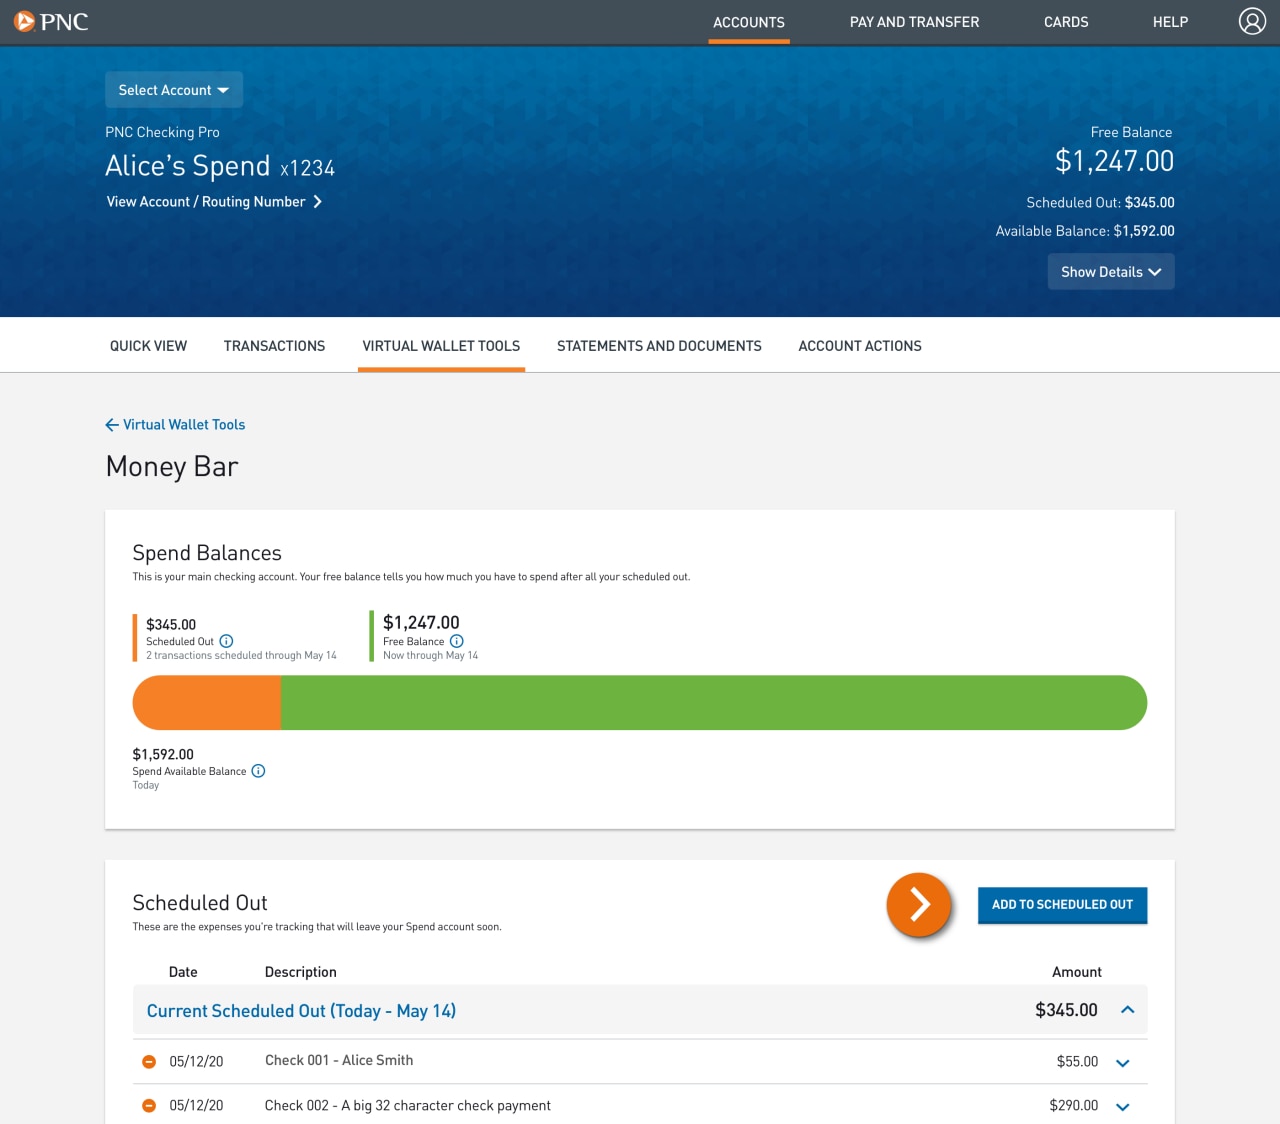Open the Pay and Transfer menu
This screenshot has width=1280, height=1124.
(913, 21)
